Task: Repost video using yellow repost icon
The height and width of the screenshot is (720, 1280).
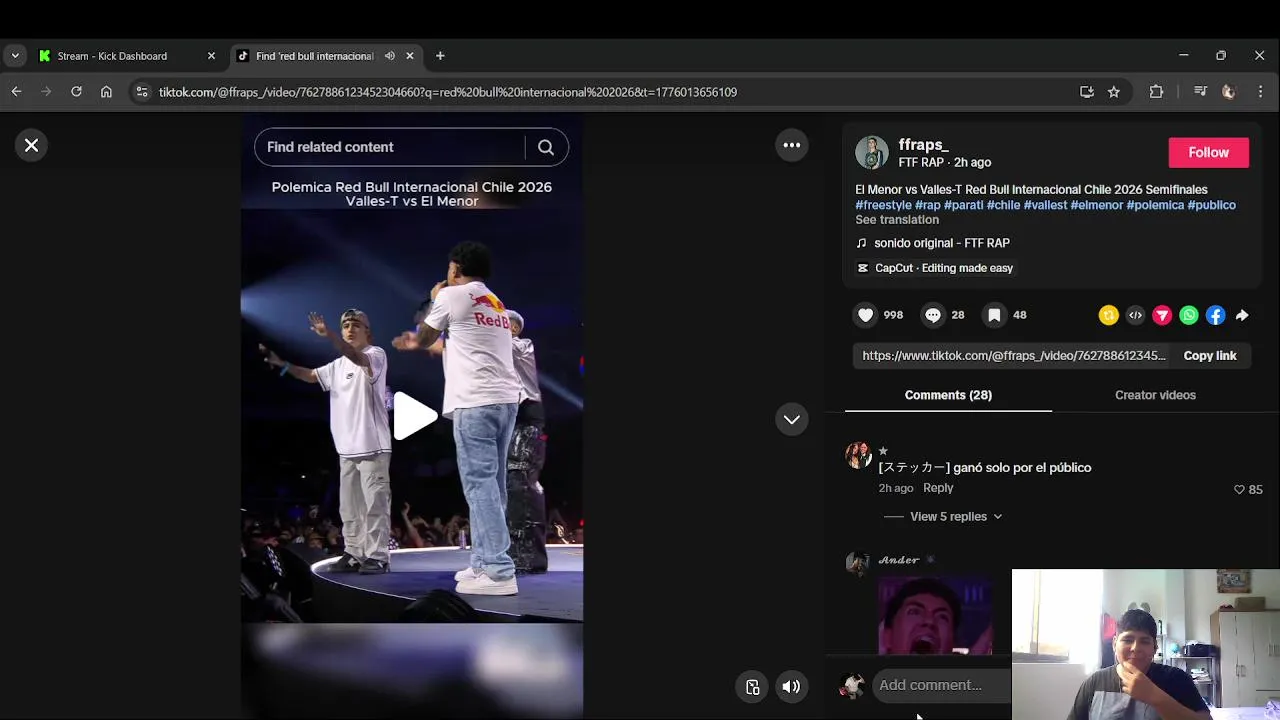Action: (x=1108, y=315)
